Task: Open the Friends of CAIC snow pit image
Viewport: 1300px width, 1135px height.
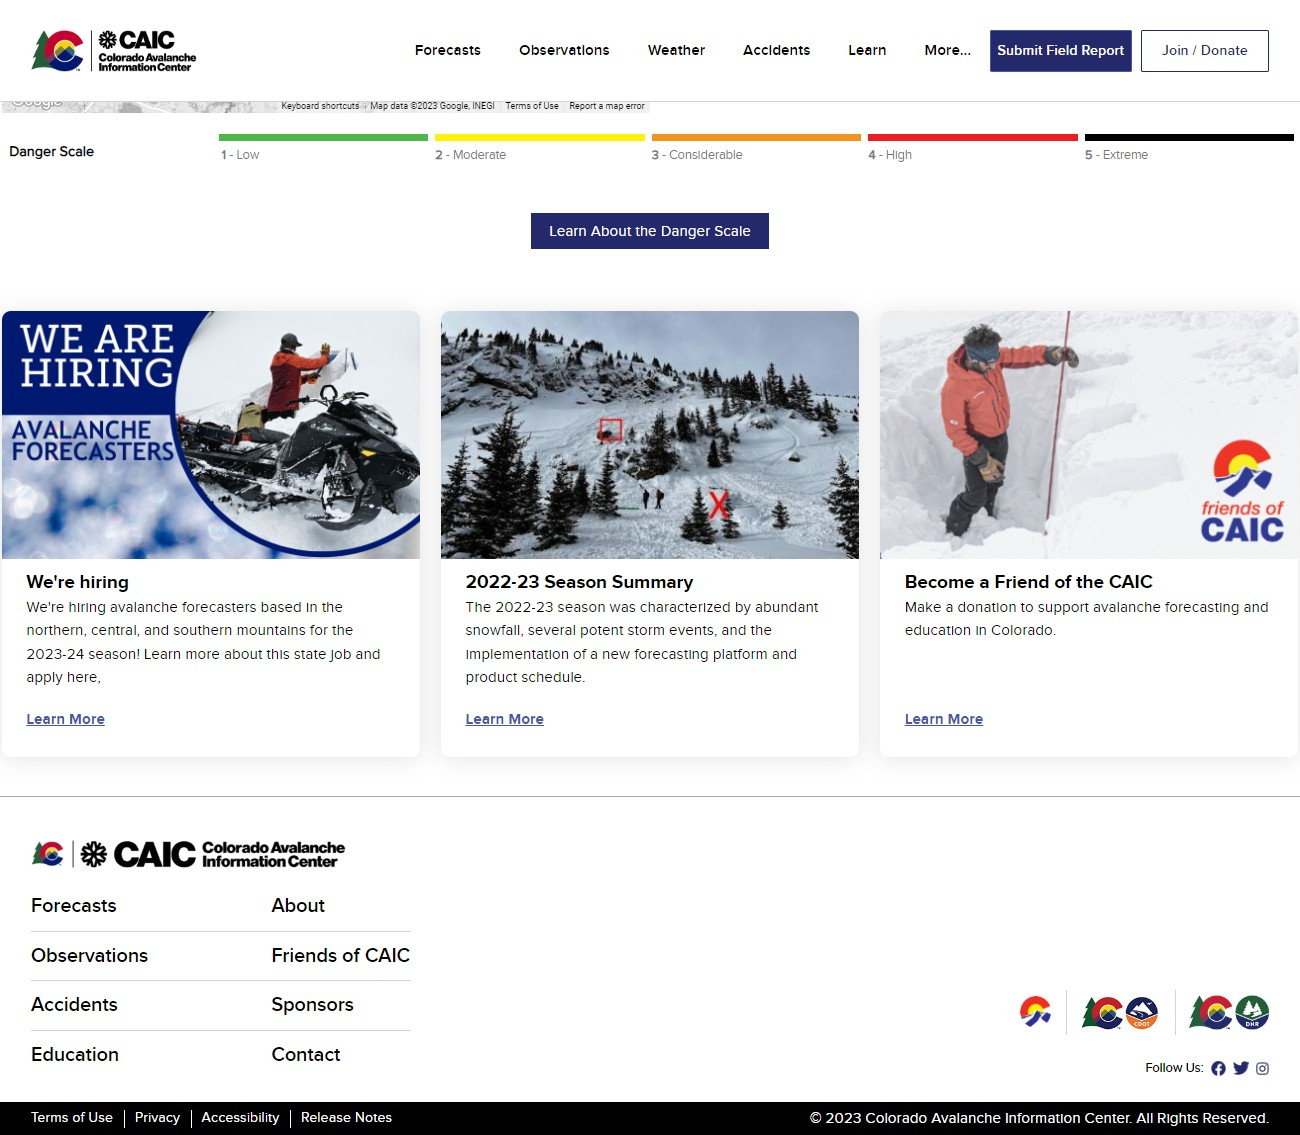Action: 1089,435
